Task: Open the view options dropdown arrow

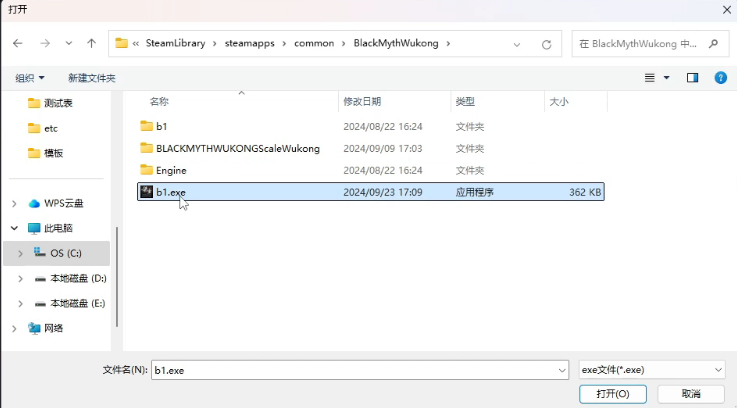Action: click(x=666, y=78)
